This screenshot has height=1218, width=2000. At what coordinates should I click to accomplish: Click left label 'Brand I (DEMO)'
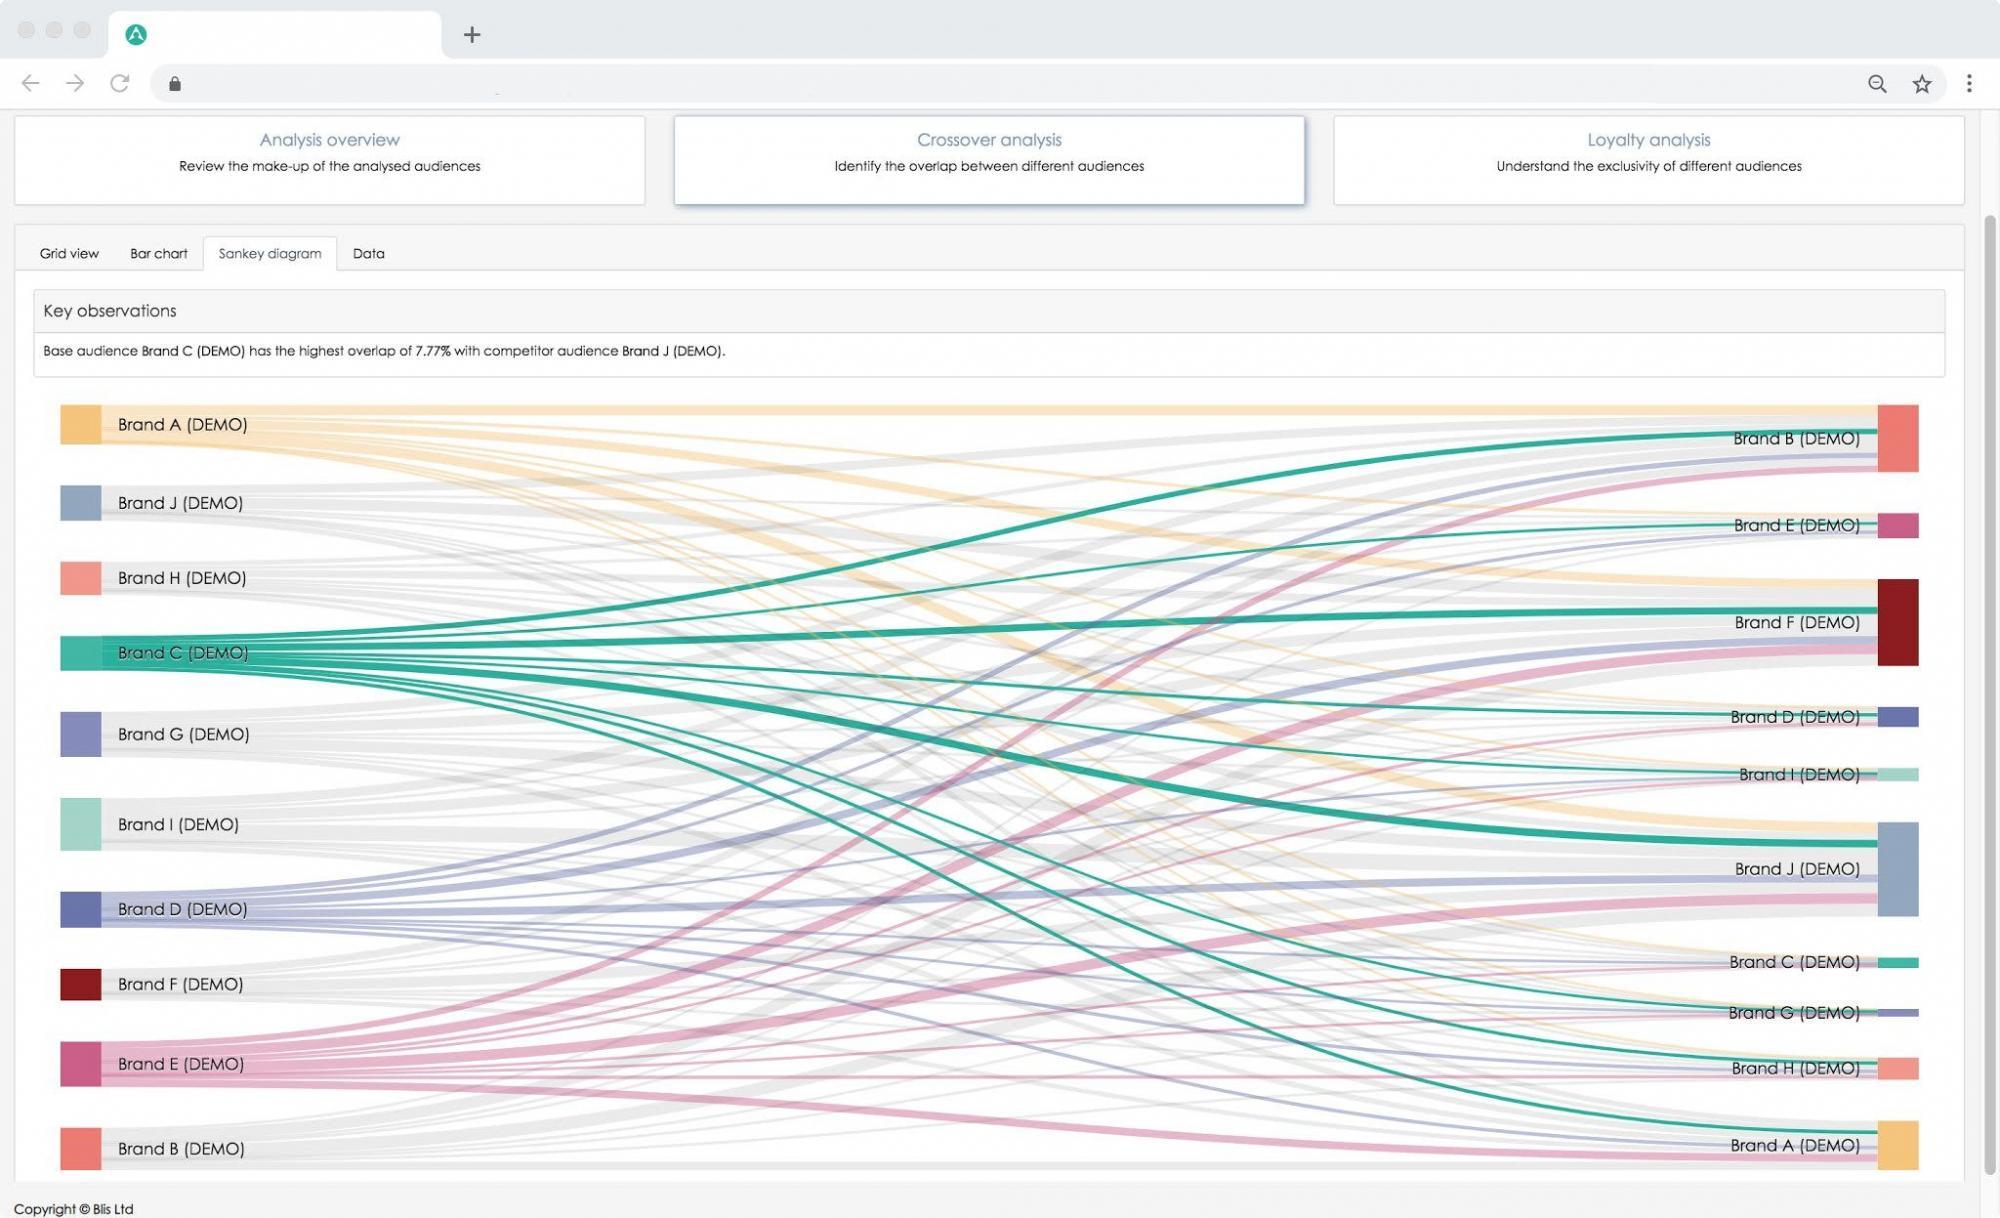pyautogui.click(x=178, y=824)
